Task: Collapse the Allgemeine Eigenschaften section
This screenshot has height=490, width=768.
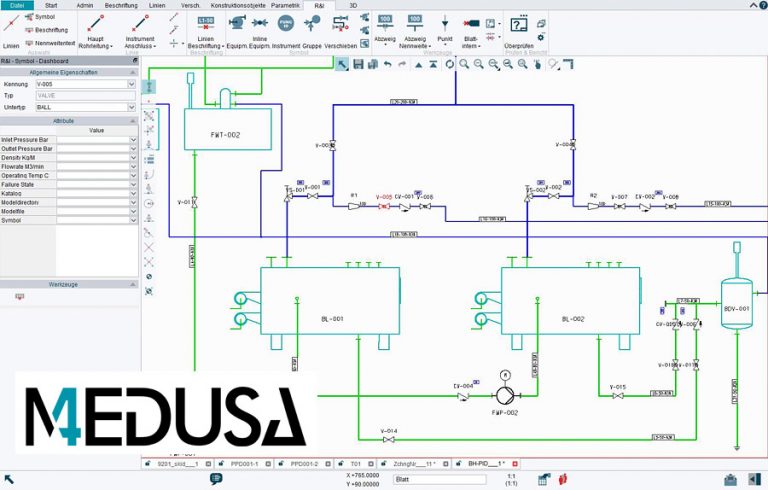Action: point(132,73)
